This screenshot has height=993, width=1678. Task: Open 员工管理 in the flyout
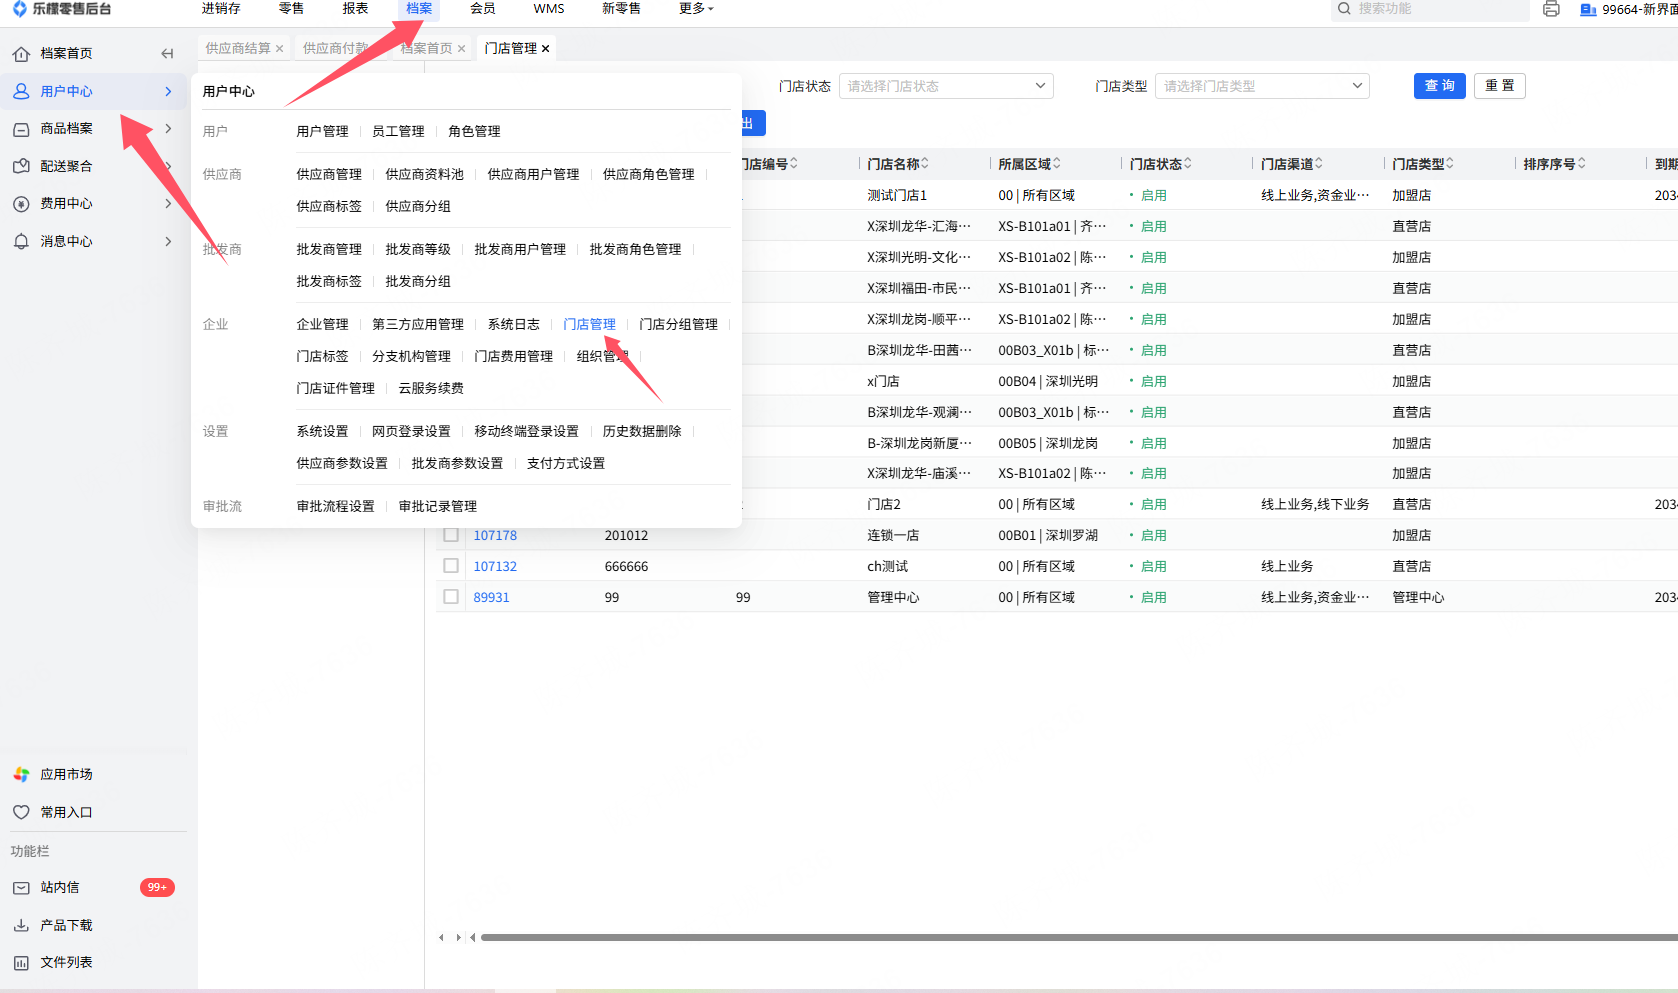tap(398, 132)
